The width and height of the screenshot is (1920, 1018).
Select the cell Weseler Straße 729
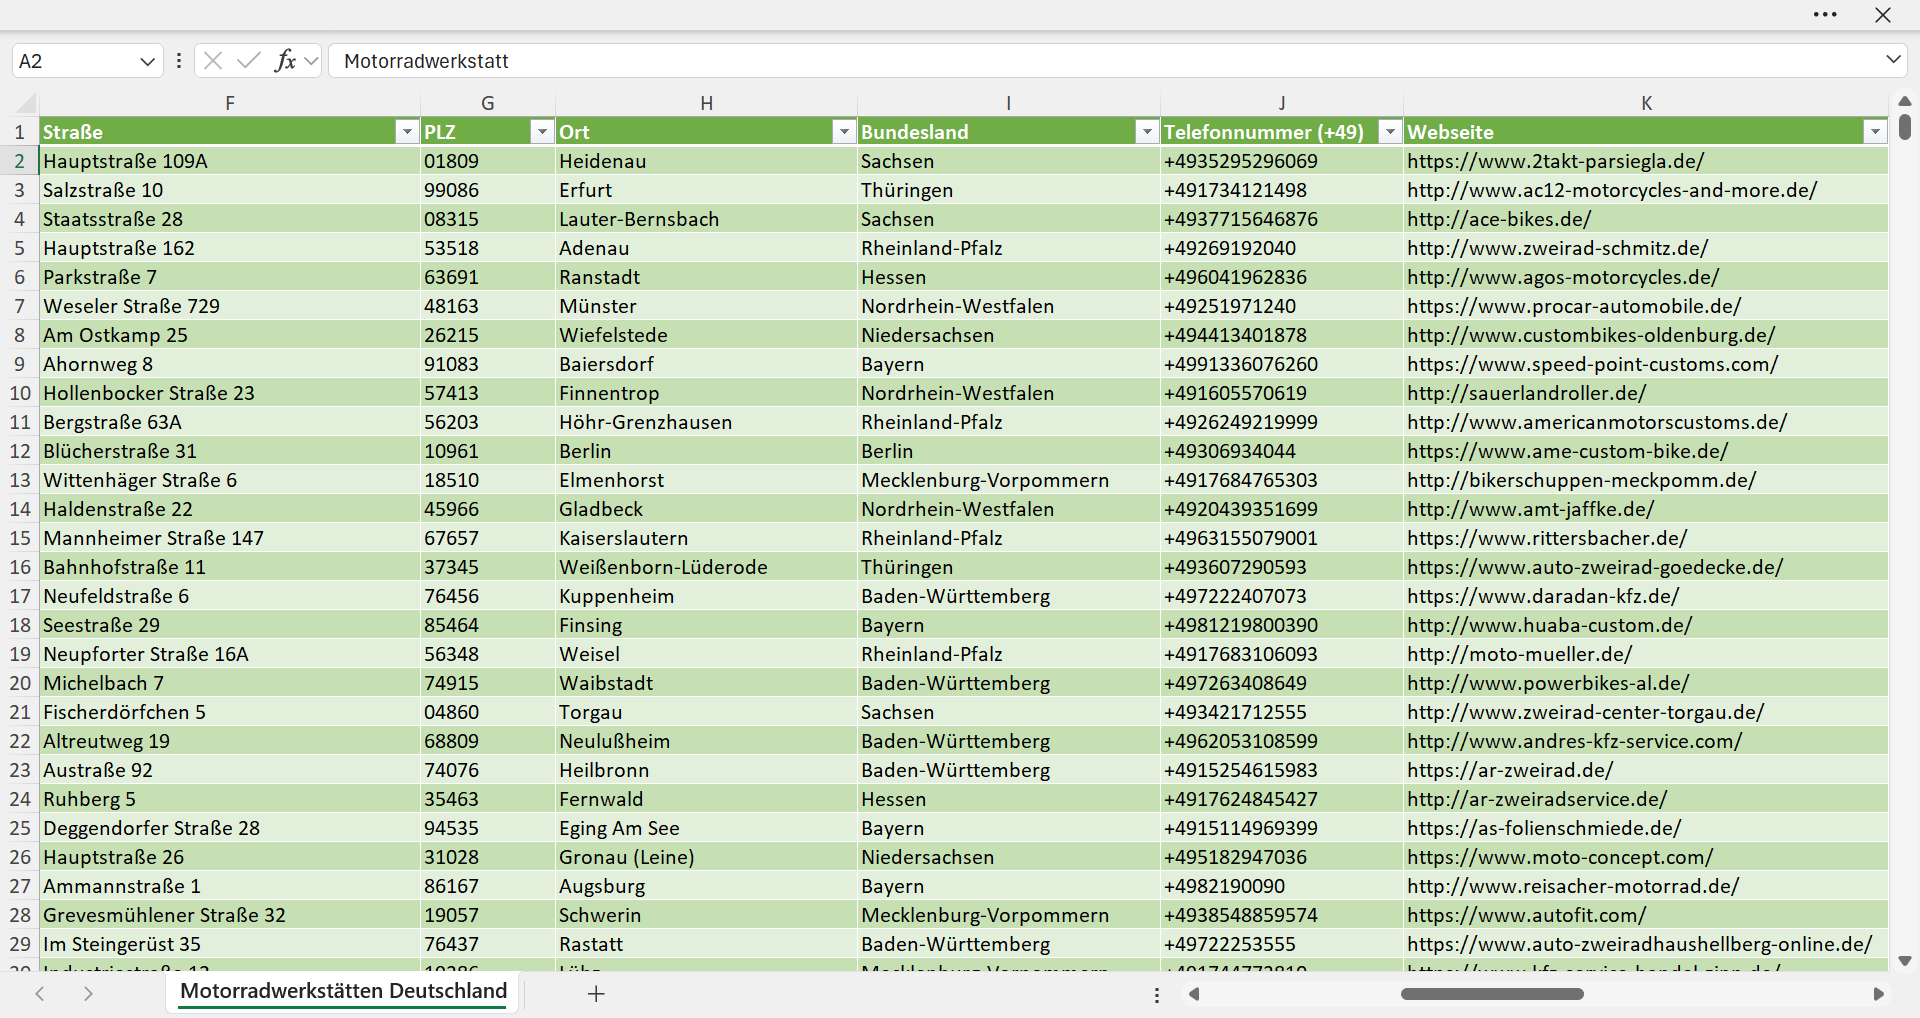click(x=230, y=306)
